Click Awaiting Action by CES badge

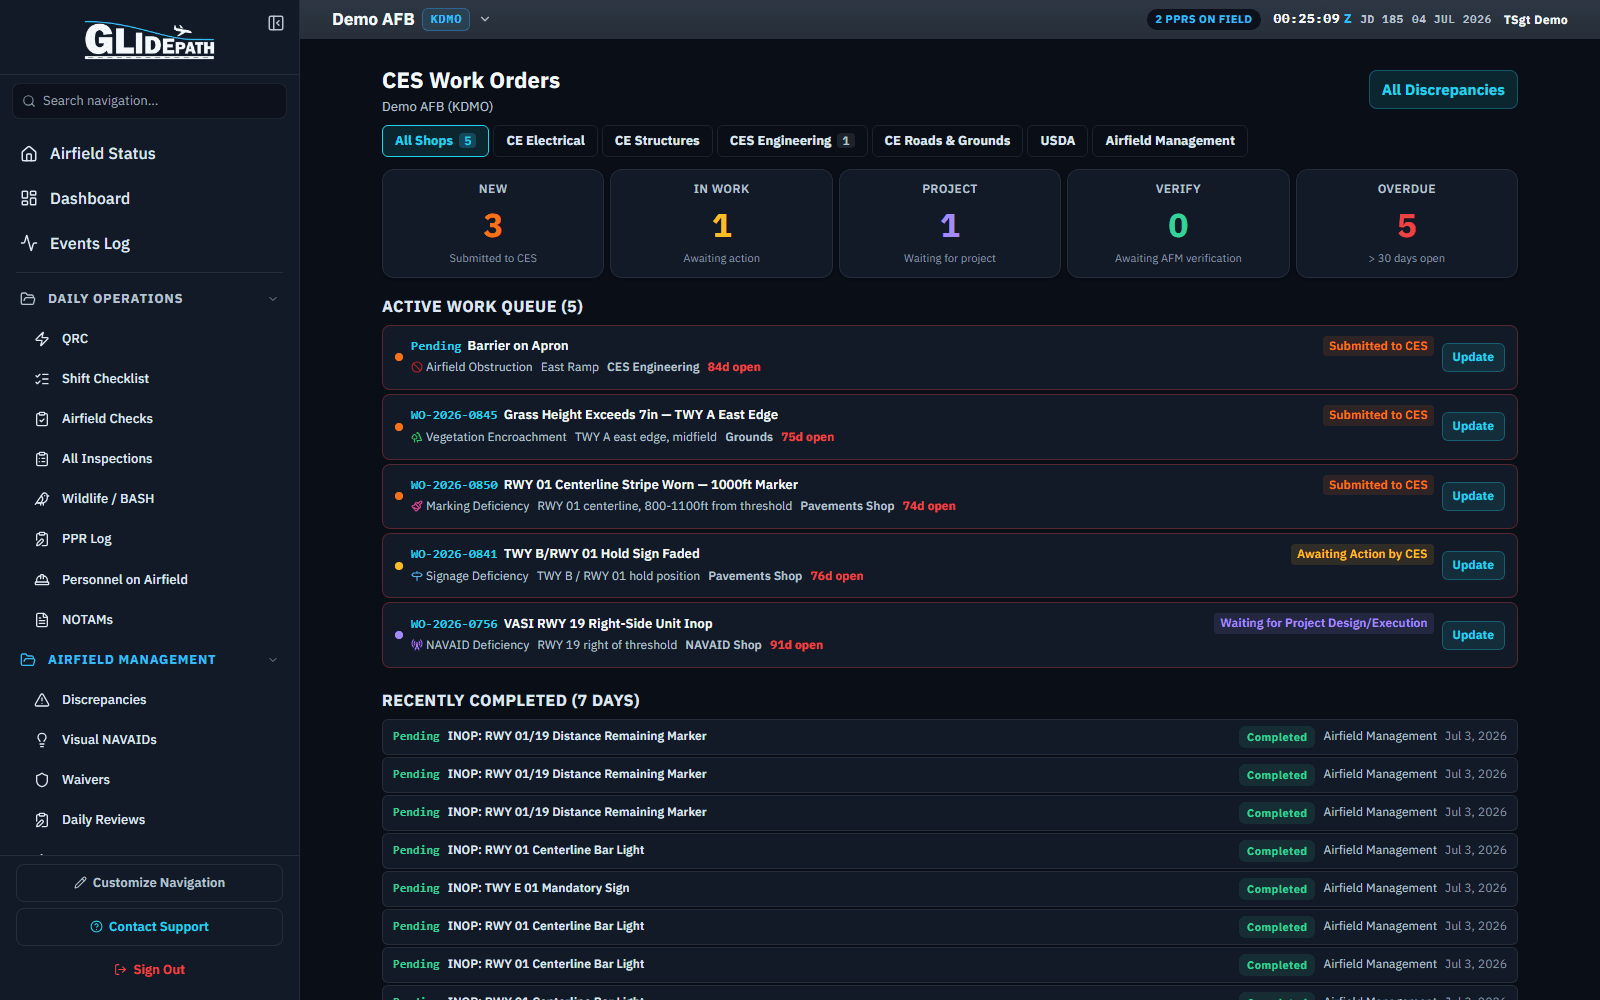tap(1362, 554)
